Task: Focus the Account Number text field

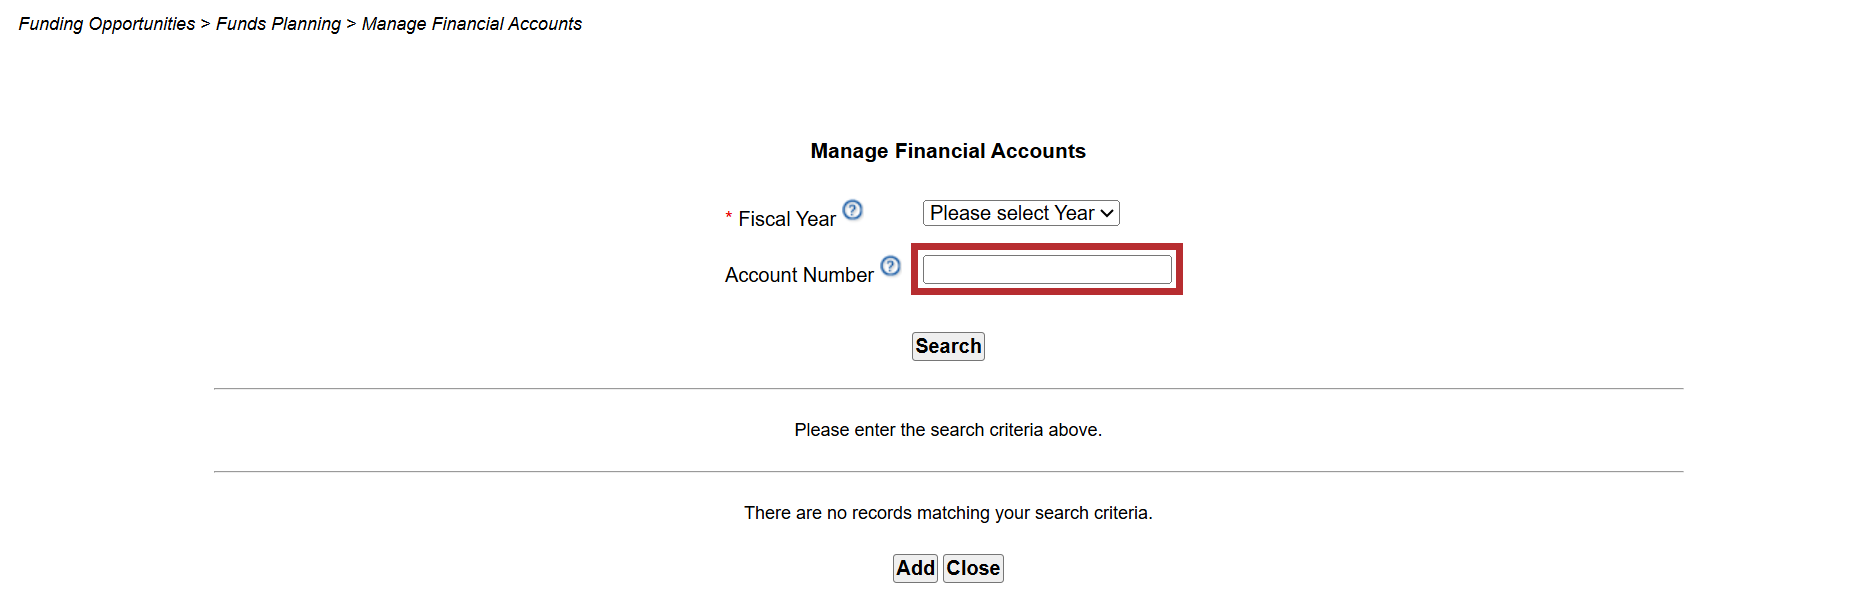Action: [x=1046, y=270]
